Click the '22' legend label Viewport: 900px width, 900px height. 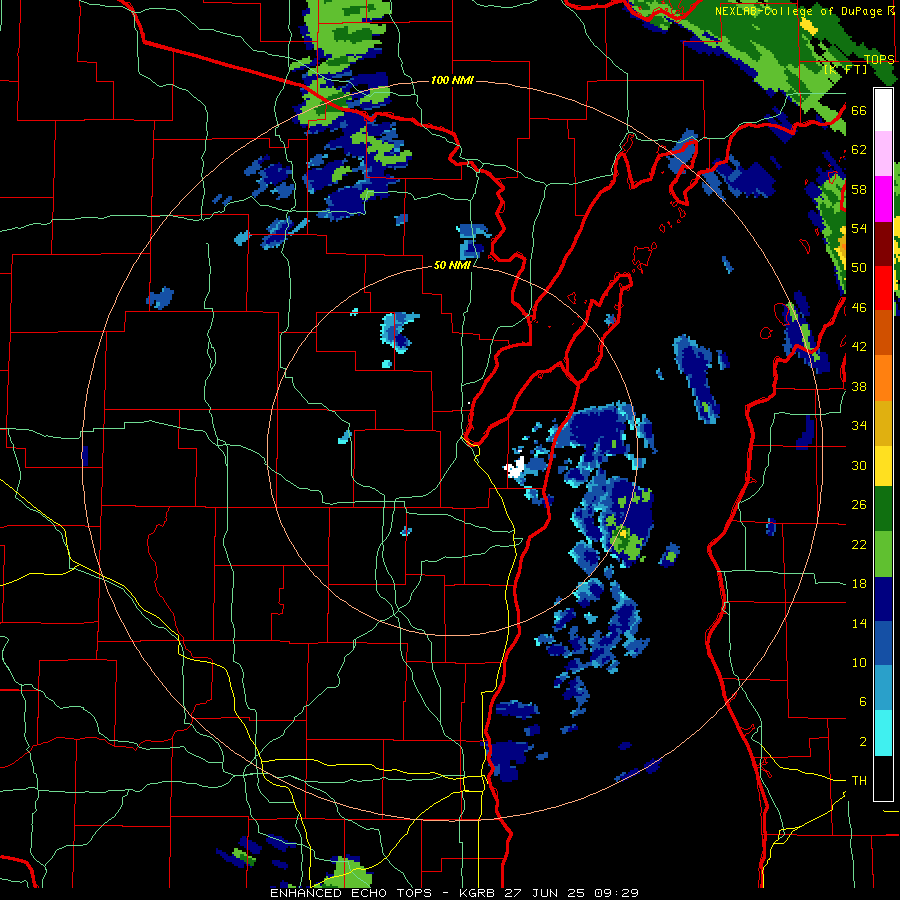pos(859,544)
